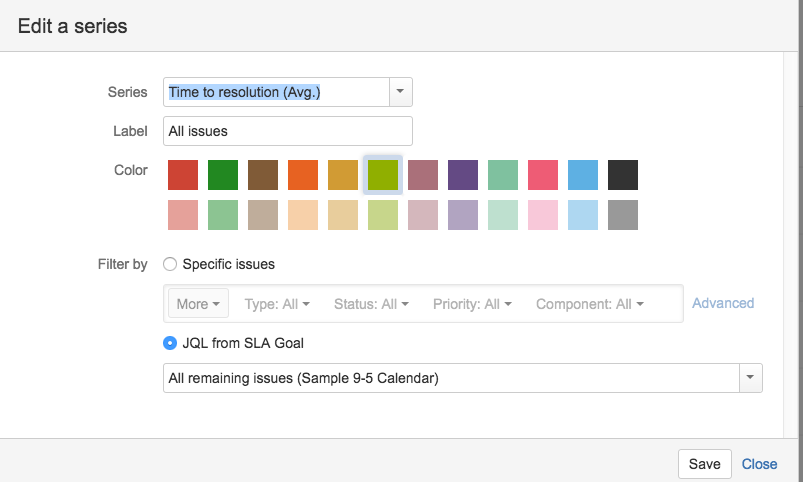Image resolution: width=803 pixels, height=482 pixels.
Task: Pick the black color swatch
Action: point(623,175)
